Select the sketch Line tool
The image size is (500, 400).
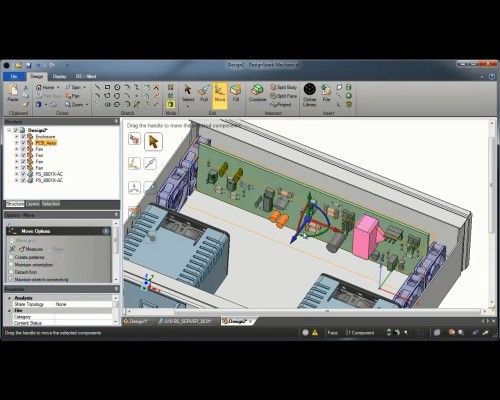click(x=97, y=87)
